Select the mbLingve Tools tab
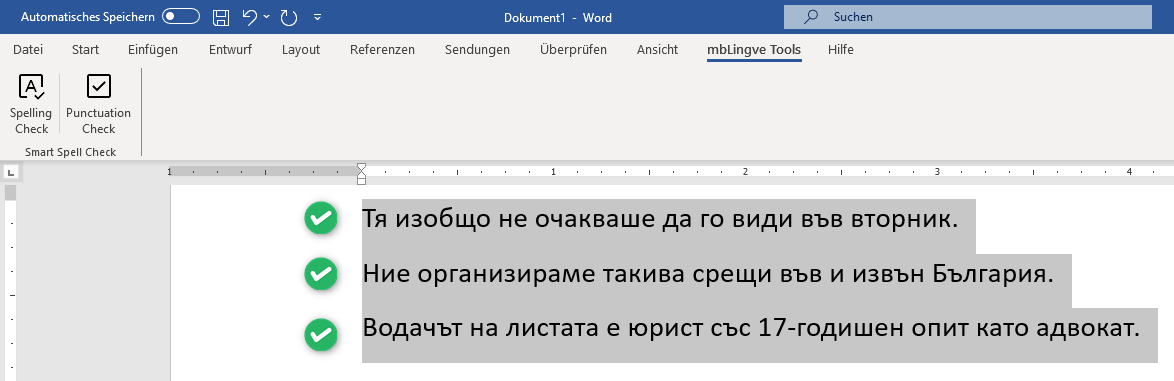1174x381 pixels. (754, 50)
